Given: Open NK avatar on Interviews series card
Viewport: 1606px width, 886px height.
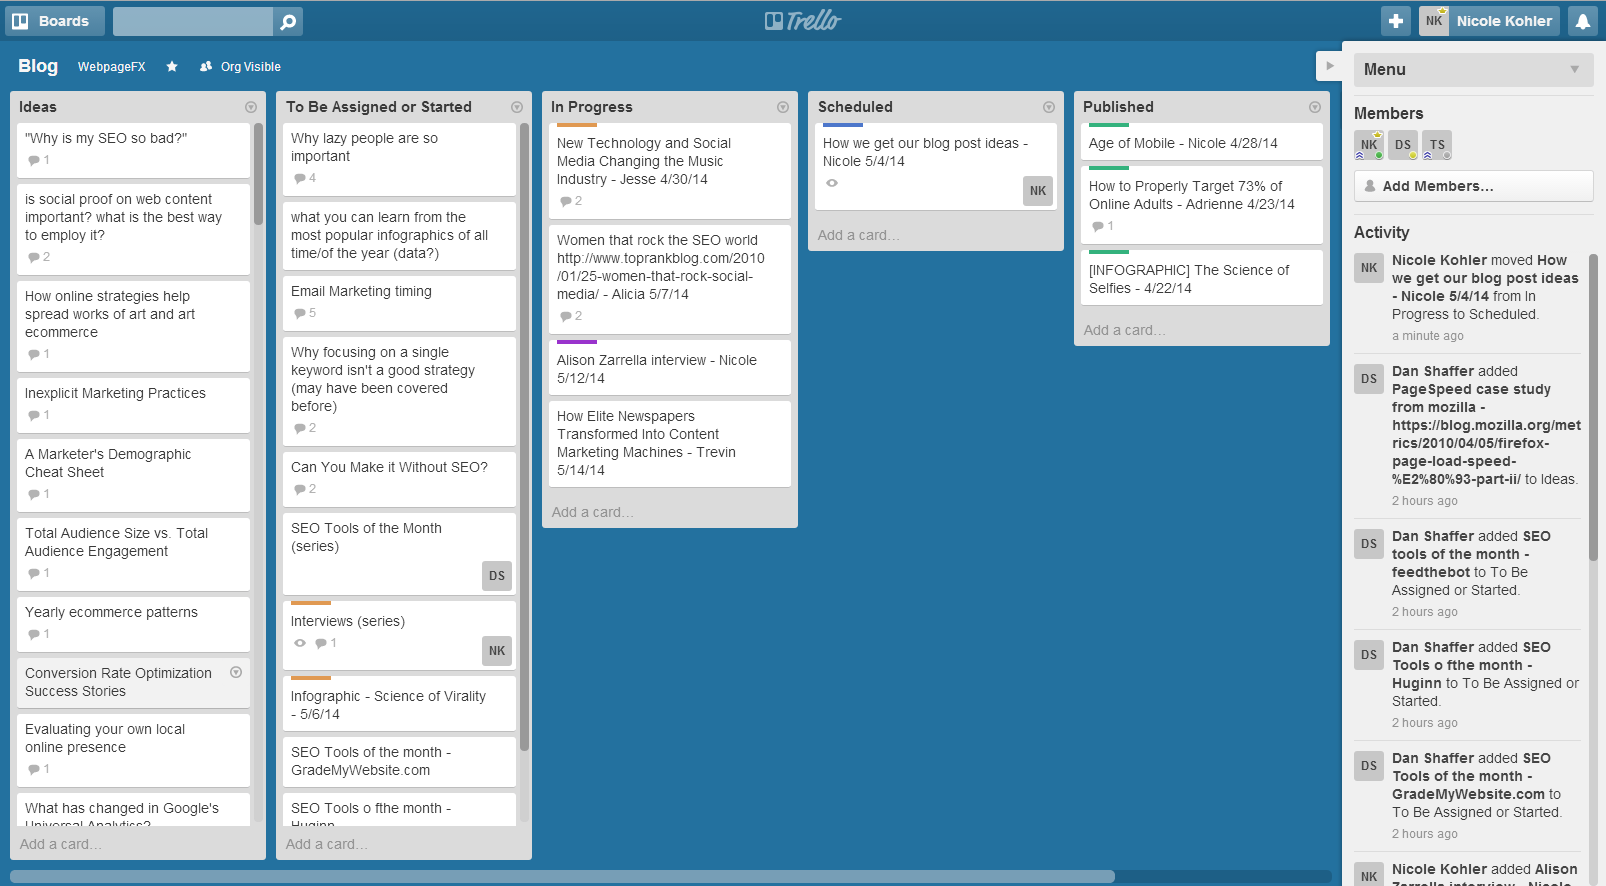Looking at the screenshot, I should click(x=497, y=651).
